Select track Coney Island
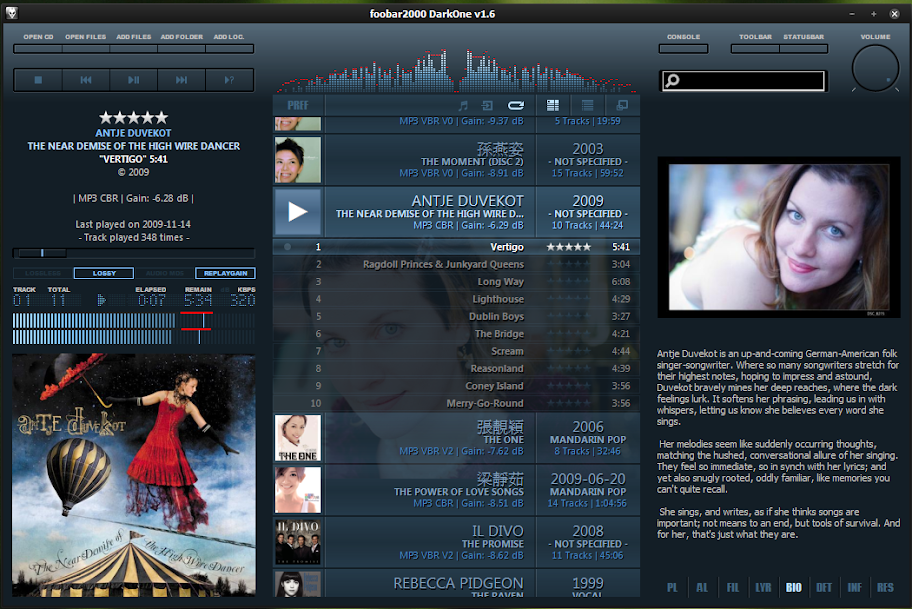The image size is (912, 609). (457, 386)
